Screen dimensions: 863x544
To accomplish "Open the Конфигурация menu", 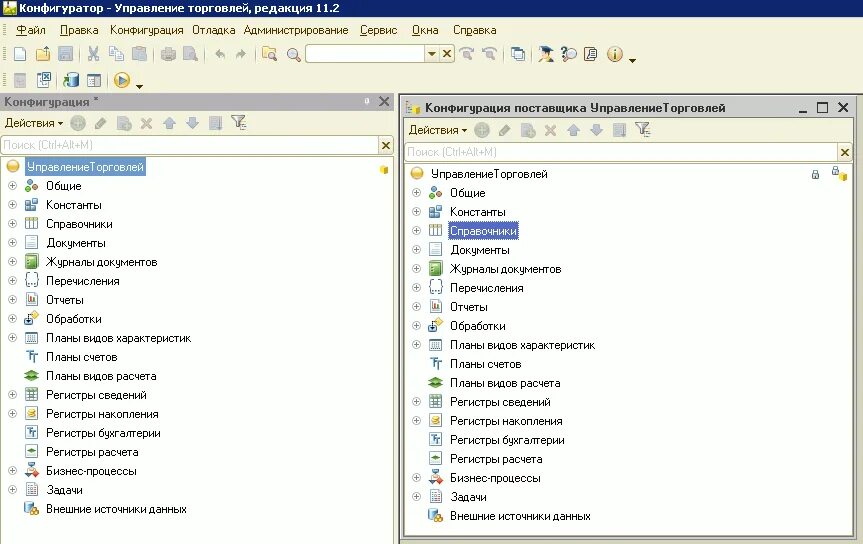I will (x=146, y=30).
